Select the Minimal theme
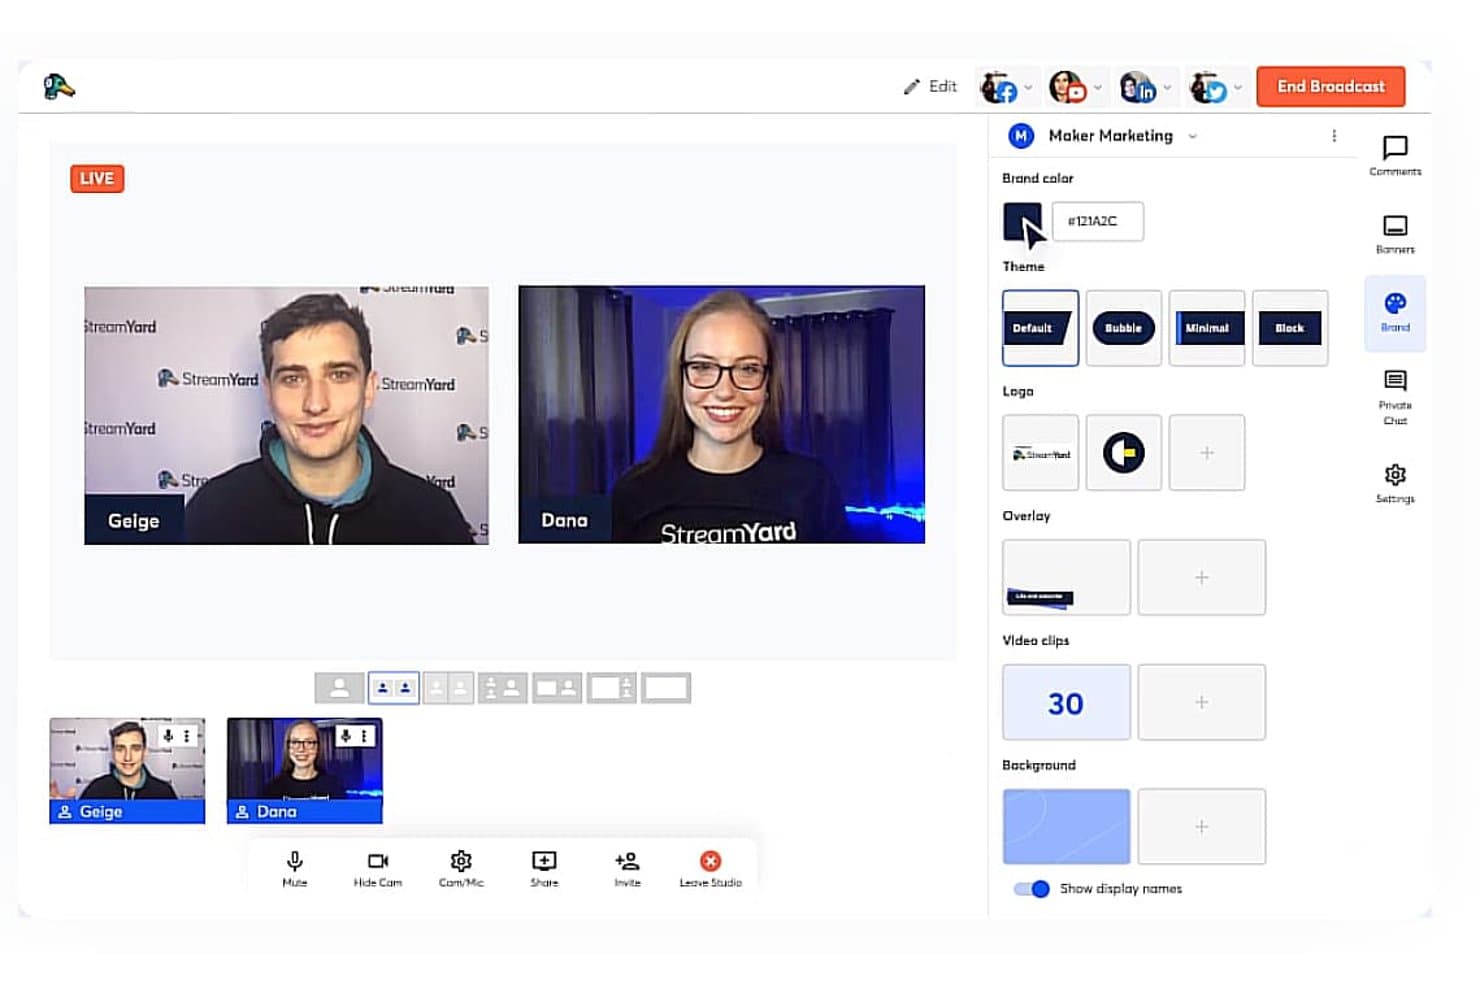This screenshot has height=987, width=1480. [1207, 328]
